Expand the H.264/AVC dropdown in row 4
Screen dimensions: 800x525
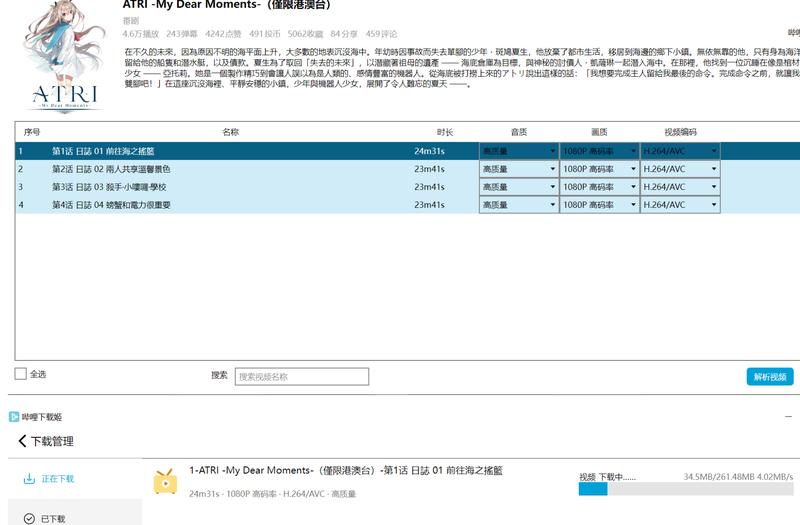tap(680, 205)
